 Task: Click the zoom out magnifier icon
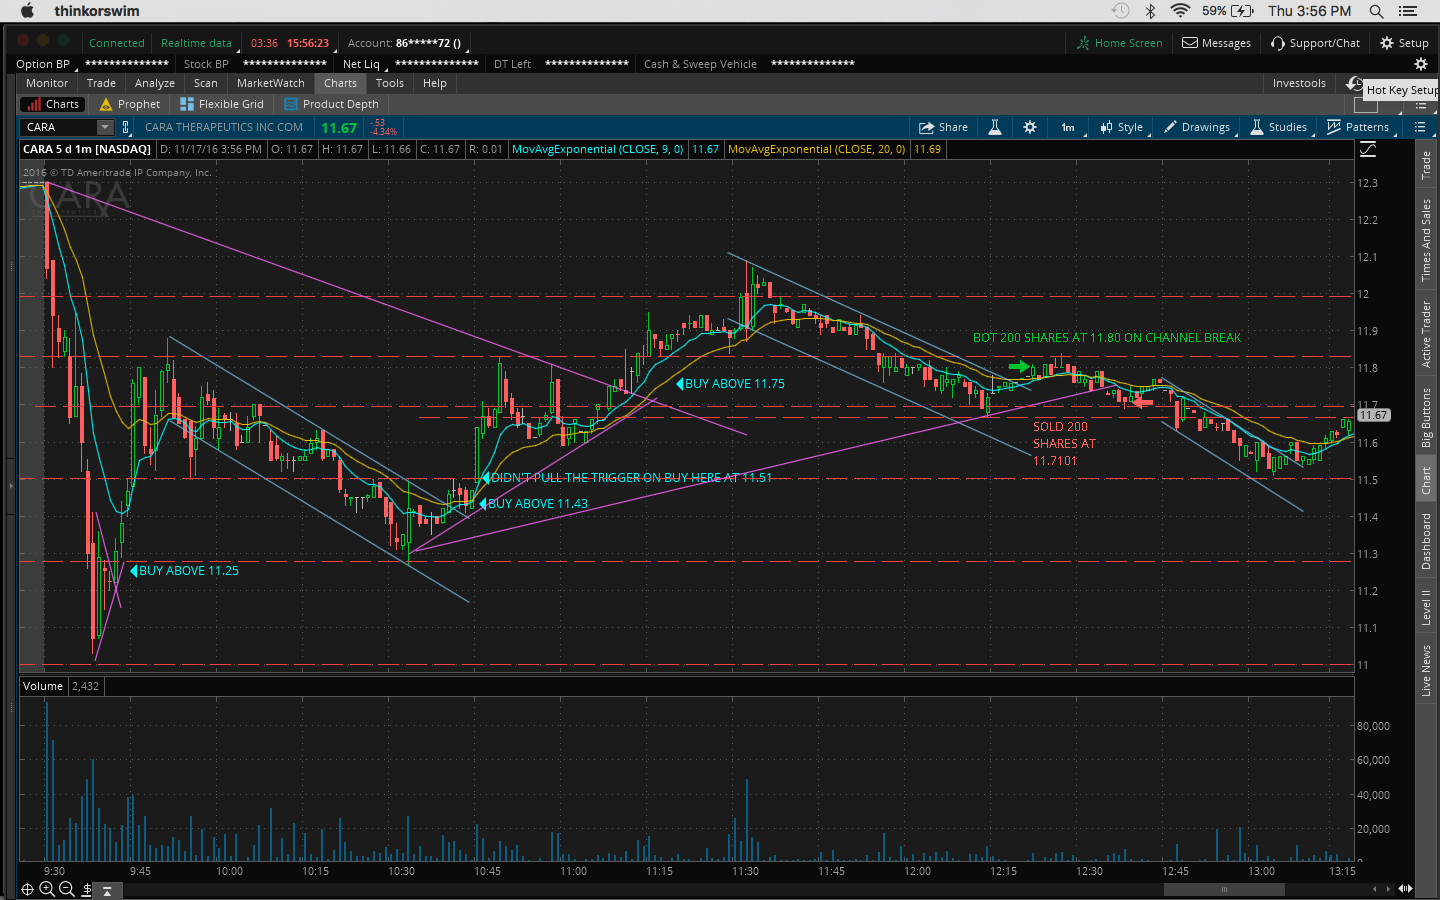(x=67, y=889)
